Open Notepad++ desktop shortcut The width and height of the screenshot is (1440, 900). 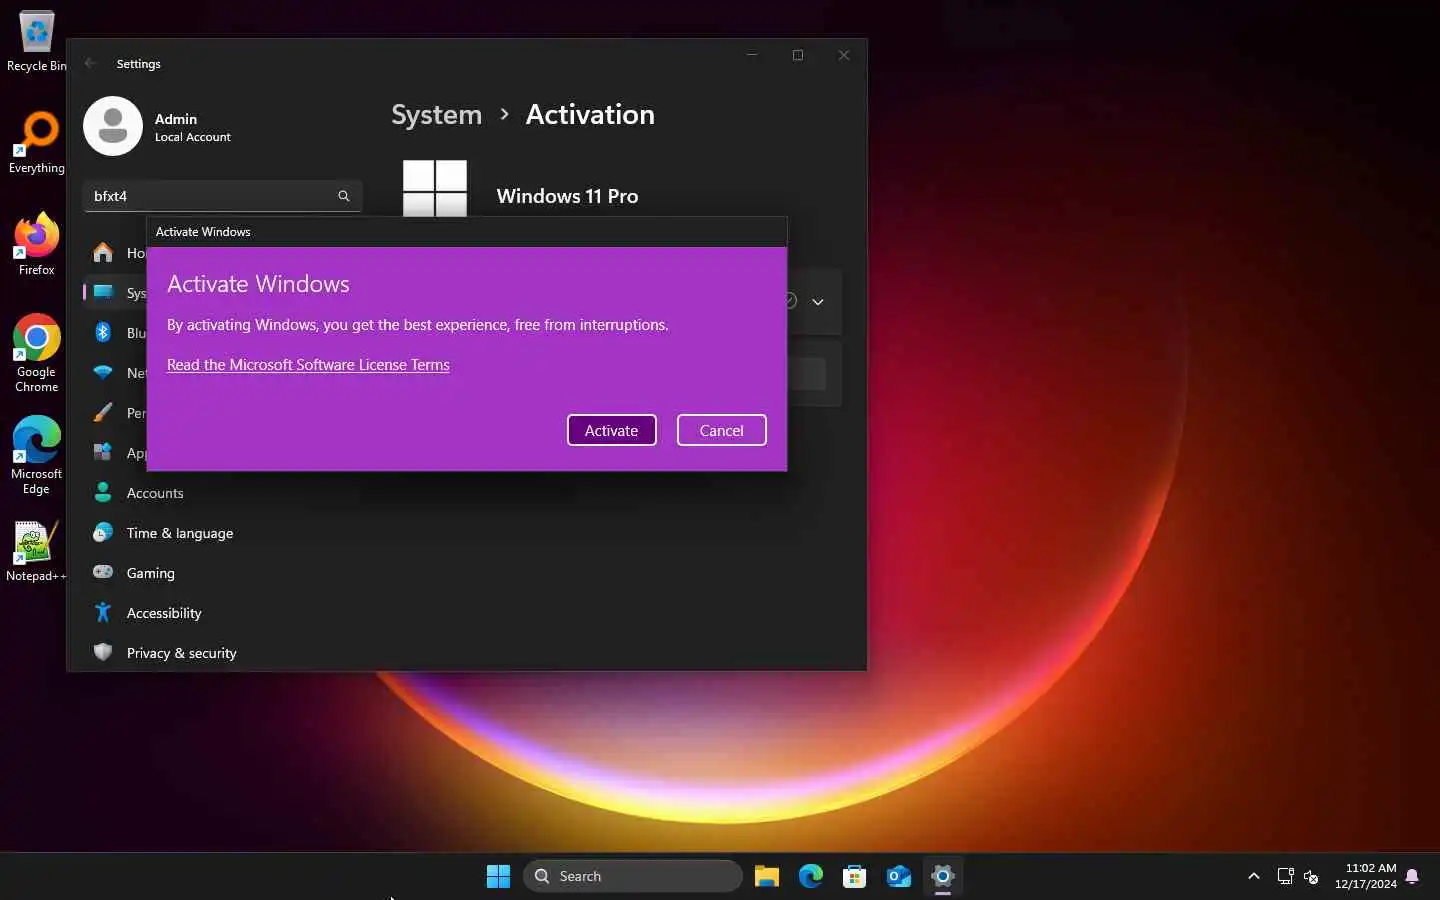(x=36, y=551)
